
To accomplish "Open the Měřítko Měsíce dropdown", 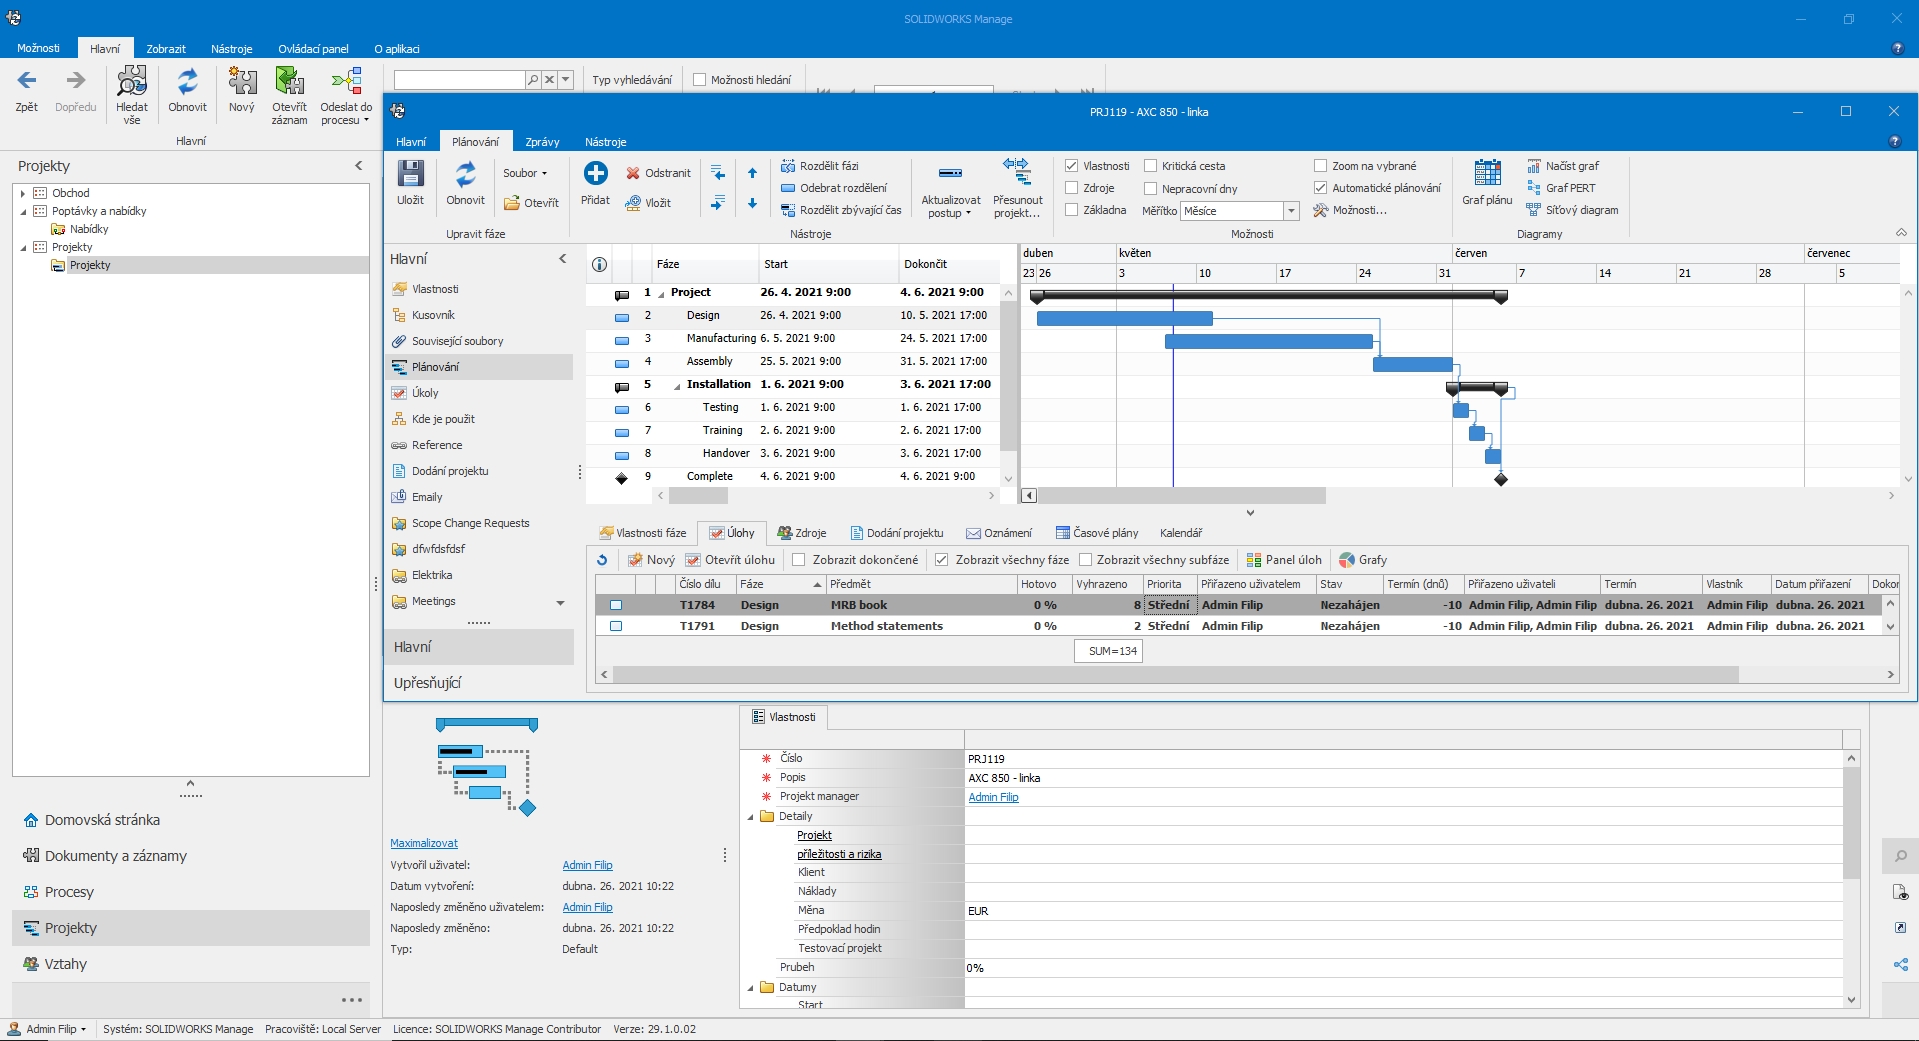I will (1291, 211).
